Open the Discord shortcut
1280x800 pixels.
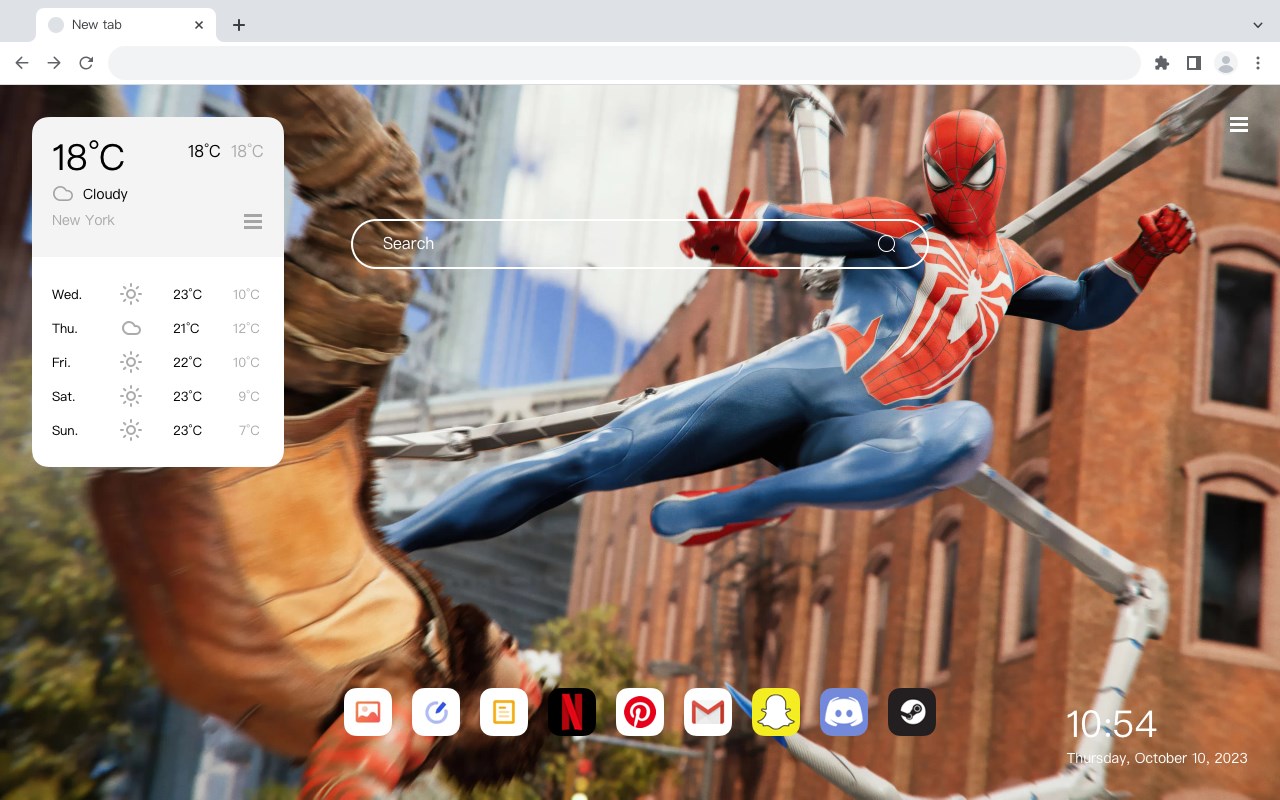pyautogui.click(x=844, y=712)
